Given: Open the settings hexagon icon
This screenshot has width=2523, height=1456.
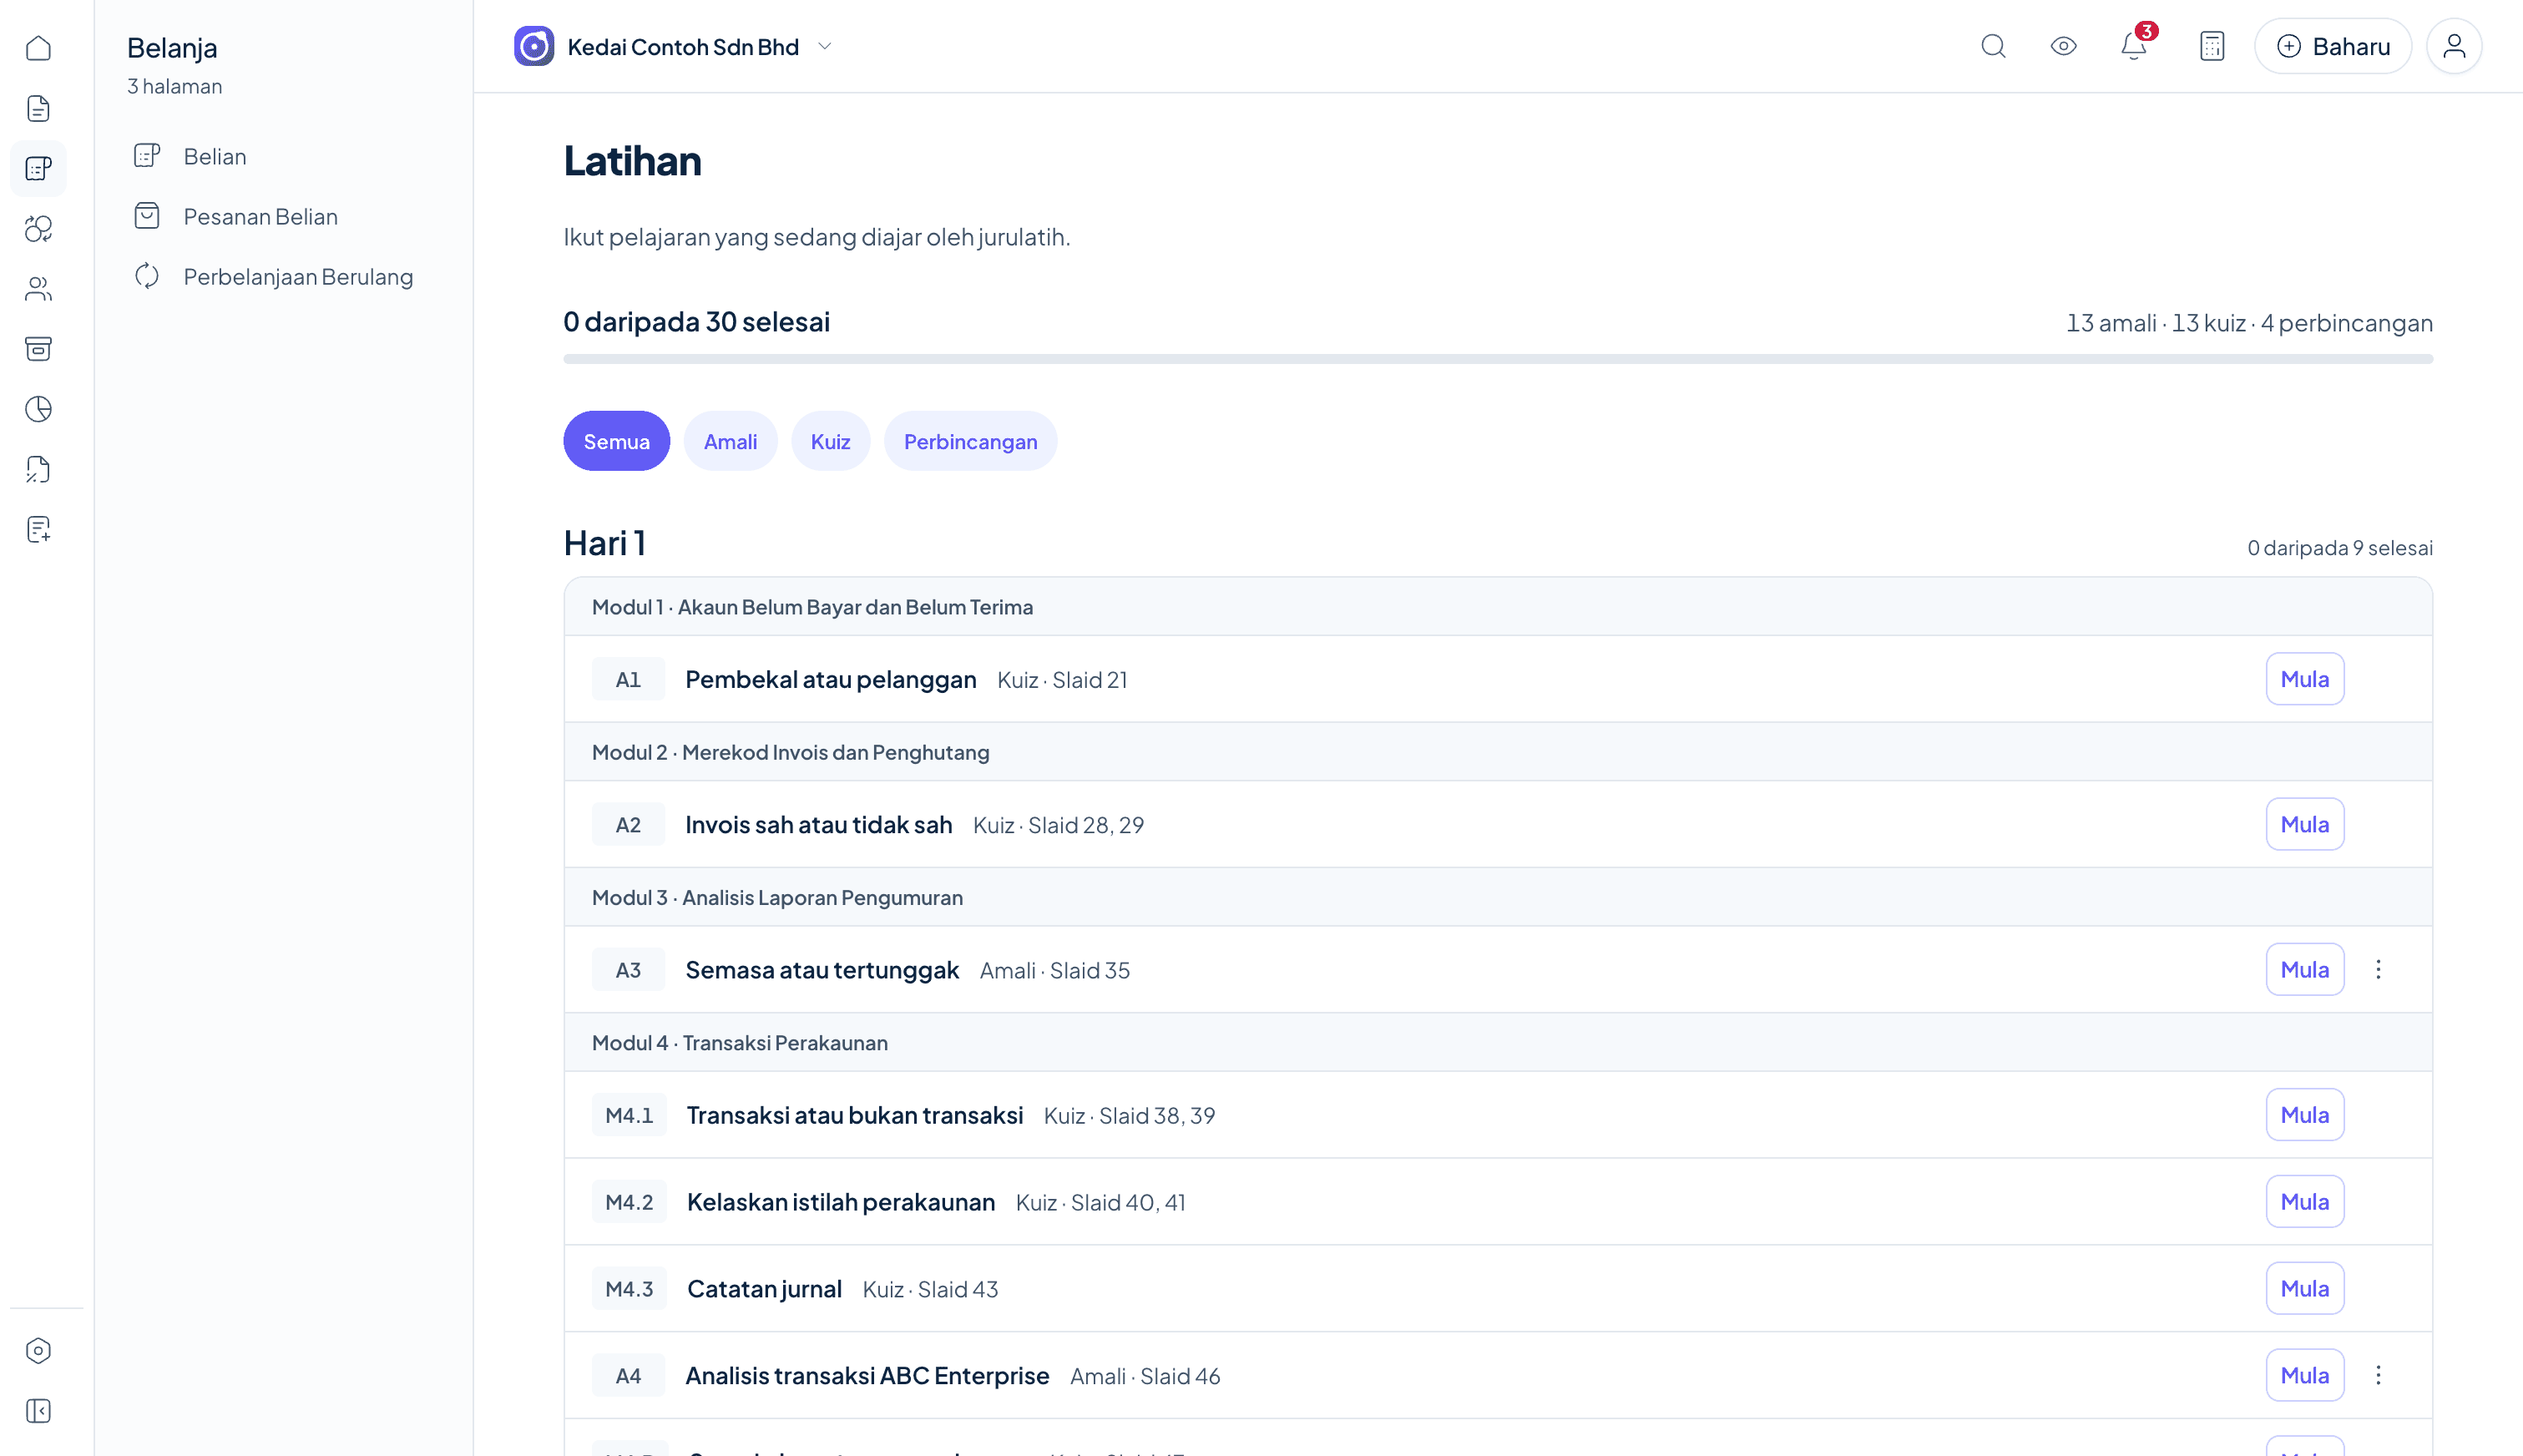Looking at the screenshot, I should coord(38,1350).
